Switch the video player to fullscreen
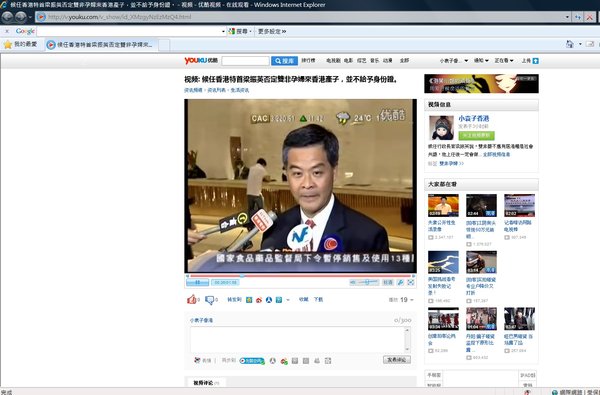The width and height of the screenshot is (600, 395). [x=411, y=282]
